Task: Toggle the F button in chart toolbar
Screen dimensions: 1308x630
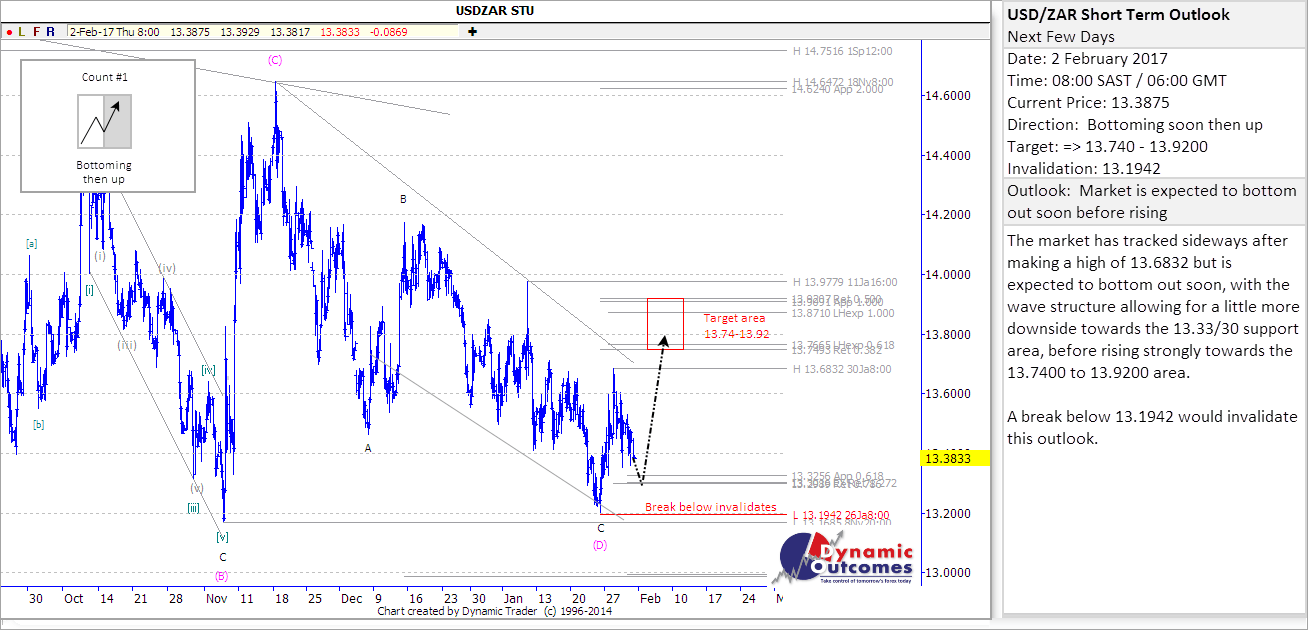Action: point(37,32)
